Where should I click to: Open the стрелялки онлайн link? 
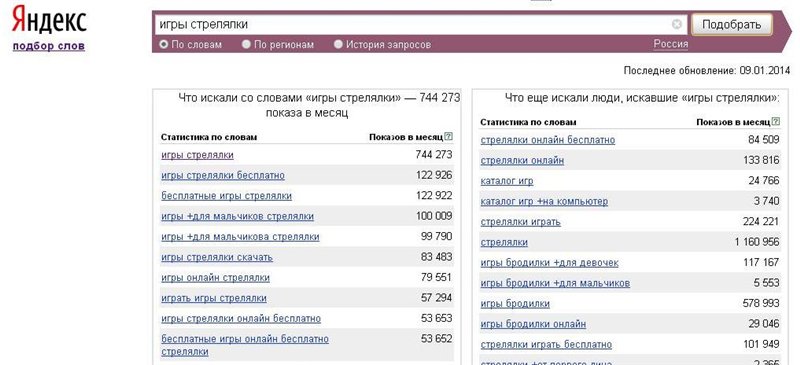tap(522, 160)
